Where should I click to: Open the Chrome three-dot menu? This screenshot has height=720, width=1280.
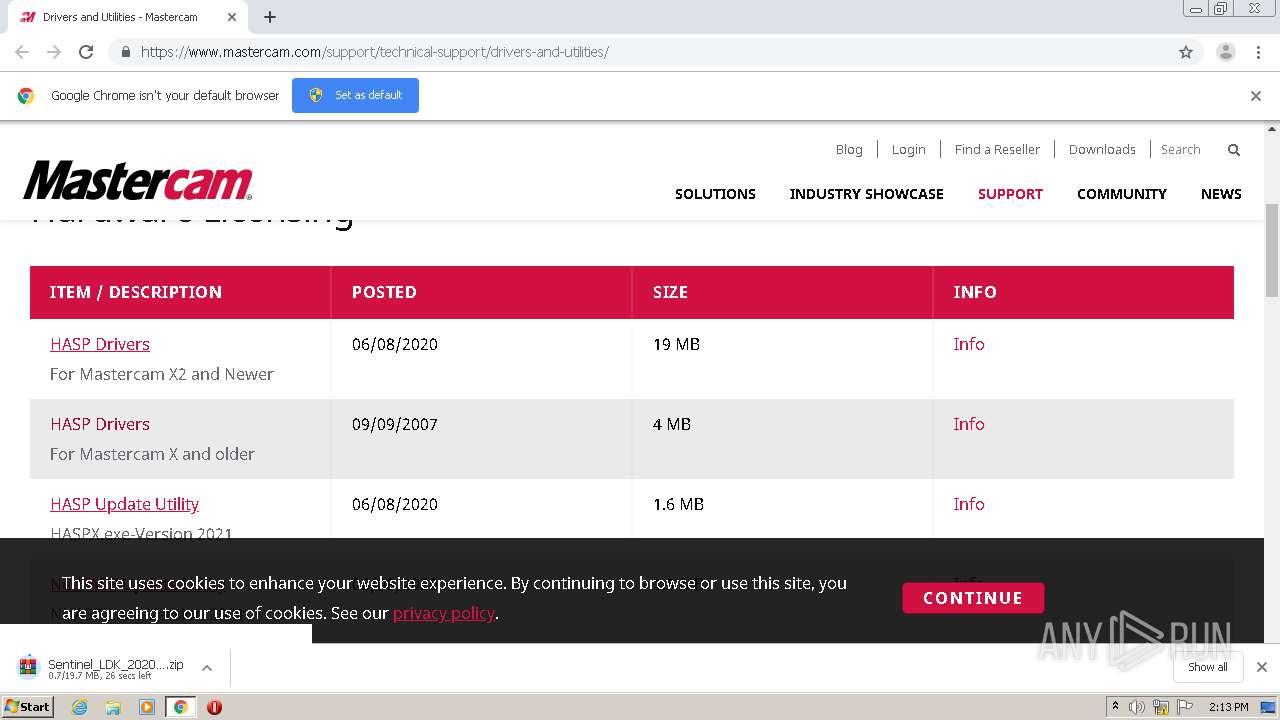[x=1258, y=52]
